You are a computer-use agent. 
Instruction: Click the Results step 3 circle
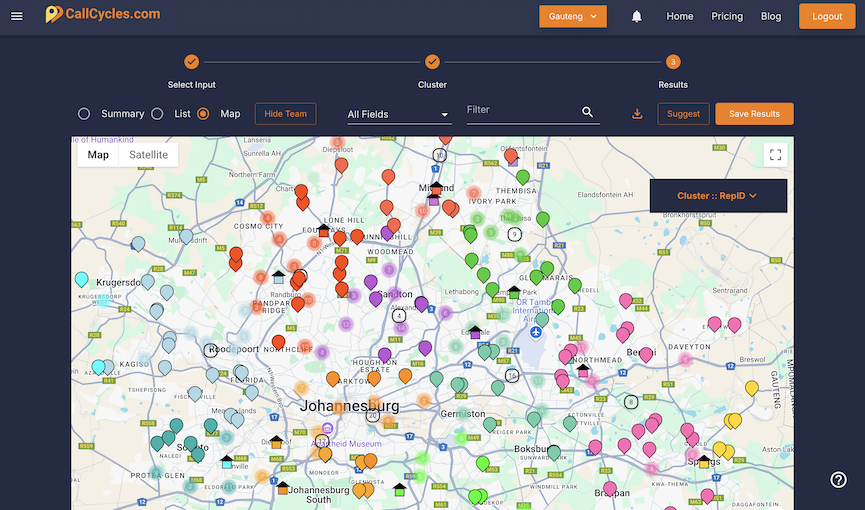(673, 62)
